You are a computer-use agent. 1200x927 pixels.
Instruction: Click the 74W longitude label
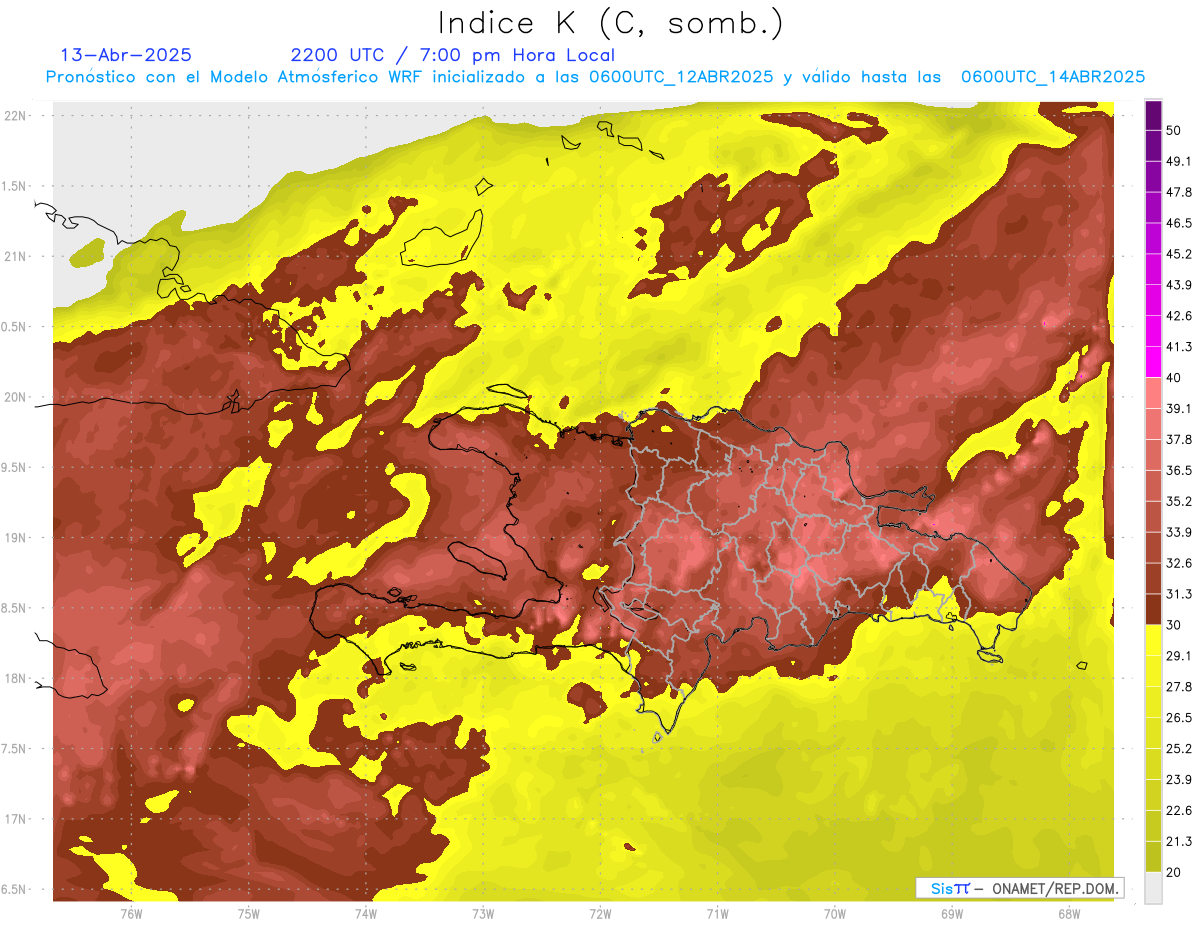point(366,913)
